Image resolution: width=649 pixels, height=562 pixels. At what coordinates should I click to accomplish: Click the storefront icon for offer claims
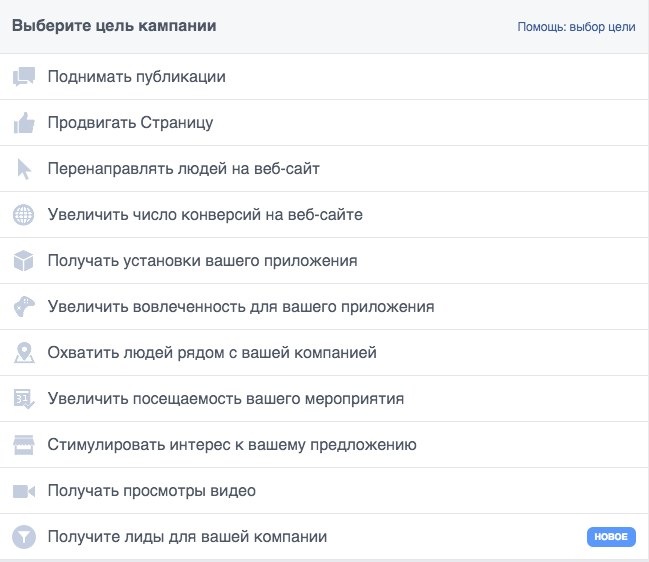point(24,444)
